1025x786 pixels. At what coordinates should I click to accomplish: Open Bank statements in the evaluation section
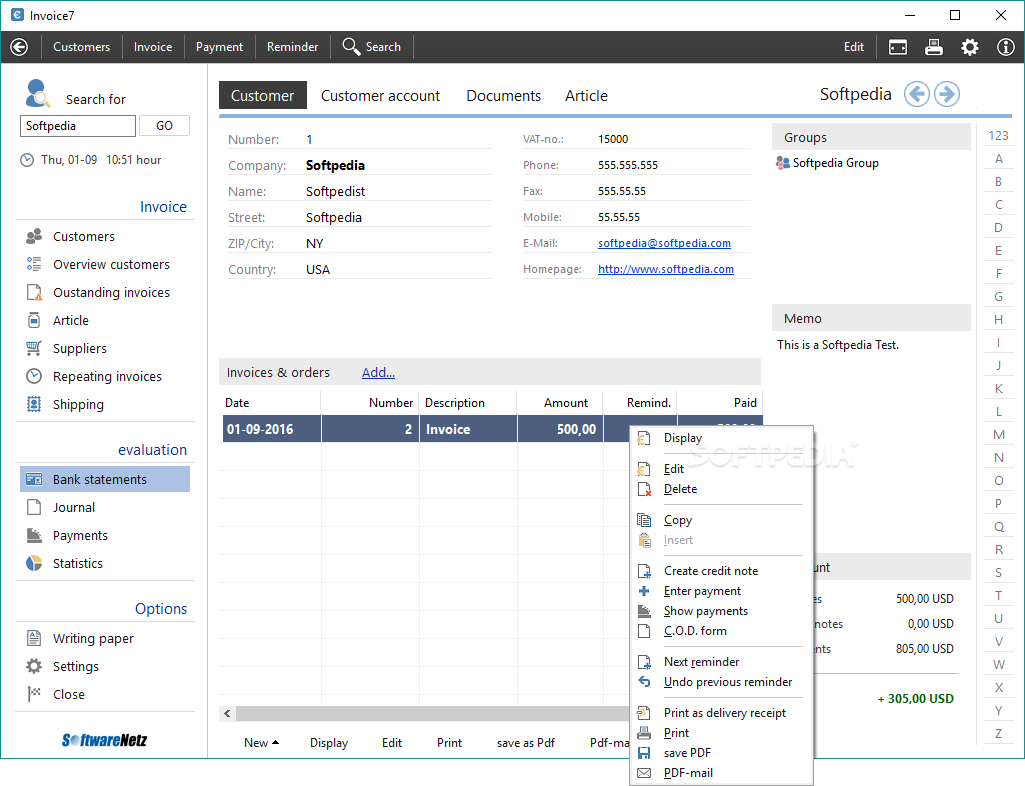click(x=105, y=479)
